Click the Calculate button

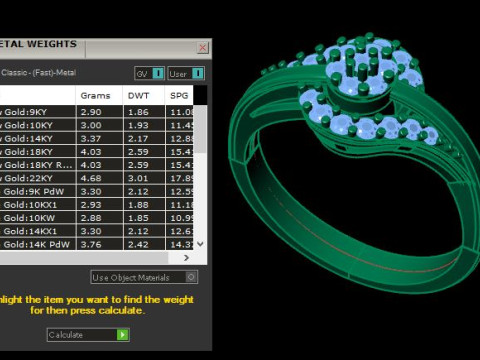point(88,335)
